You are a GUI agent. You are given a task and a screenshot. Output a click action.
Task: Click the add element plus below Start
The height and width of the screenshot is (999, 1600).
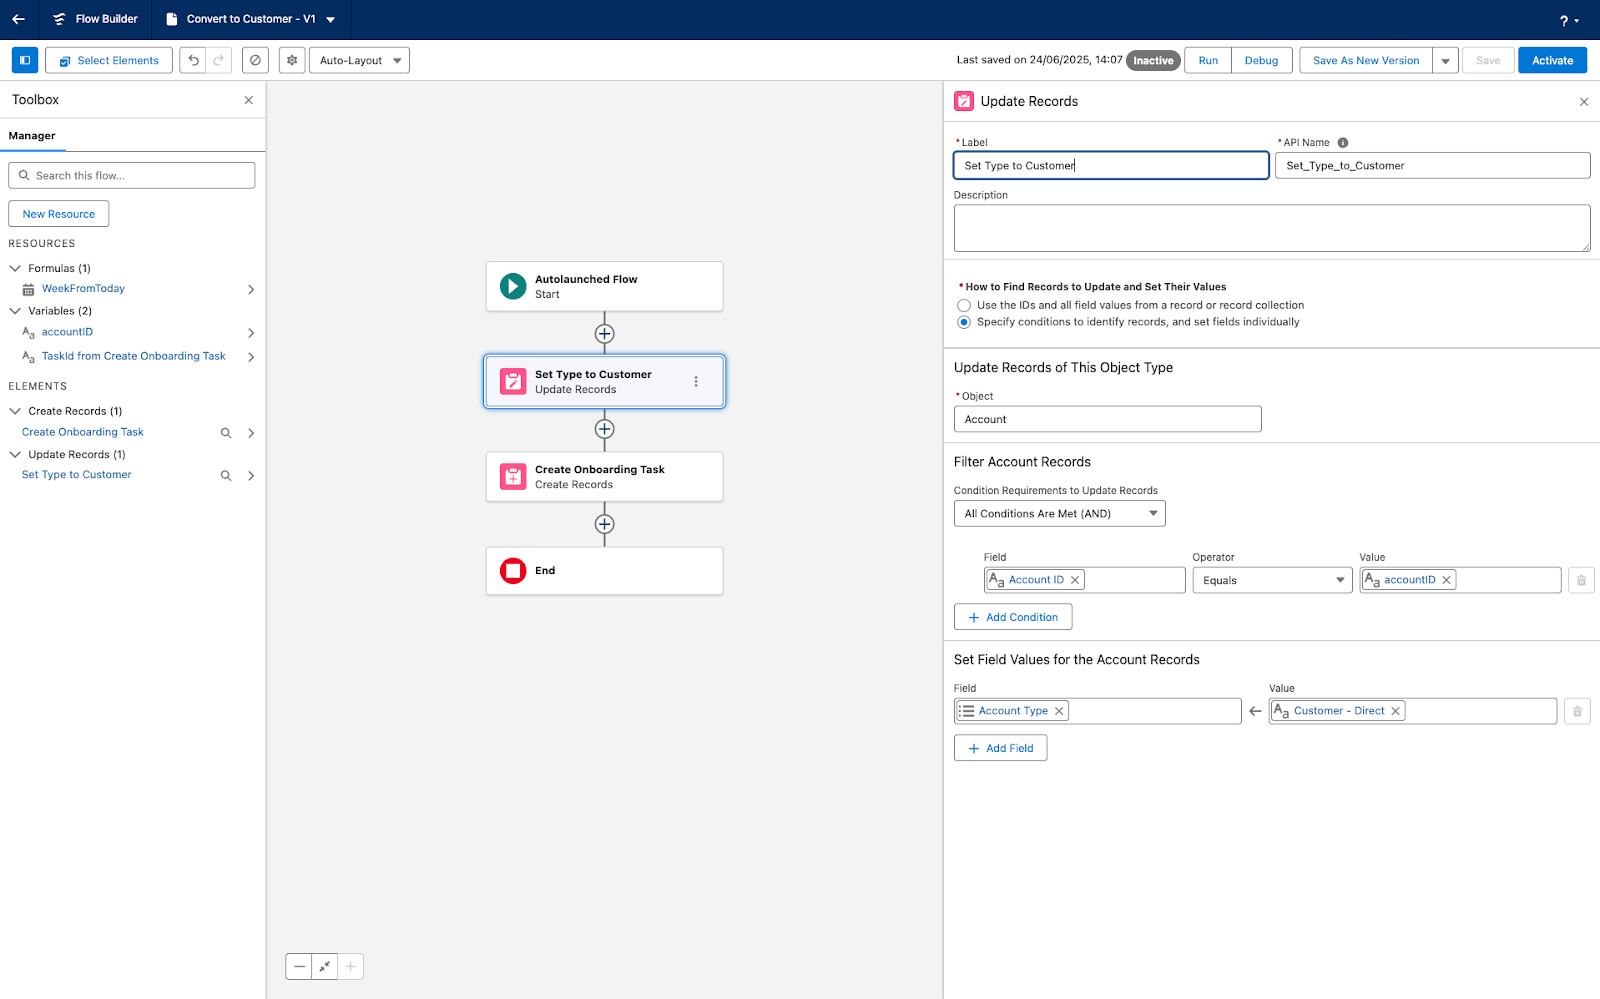point(604,334)
